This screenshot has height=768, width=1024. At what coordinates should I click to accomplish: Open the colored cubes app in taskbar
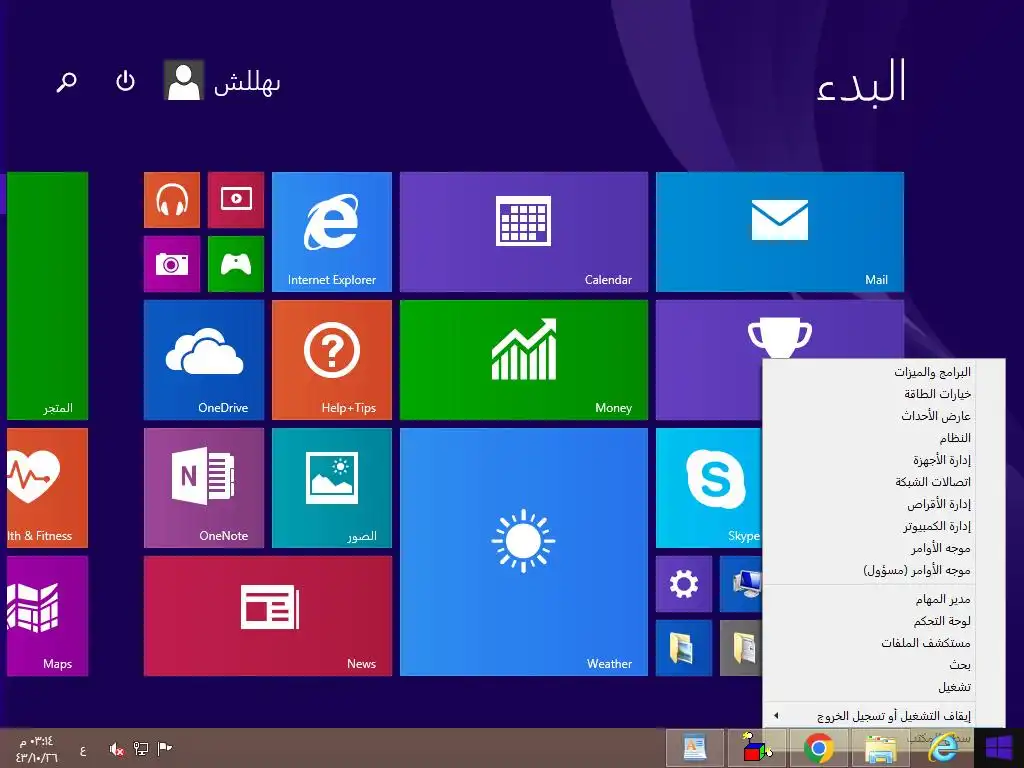(757, 748)
